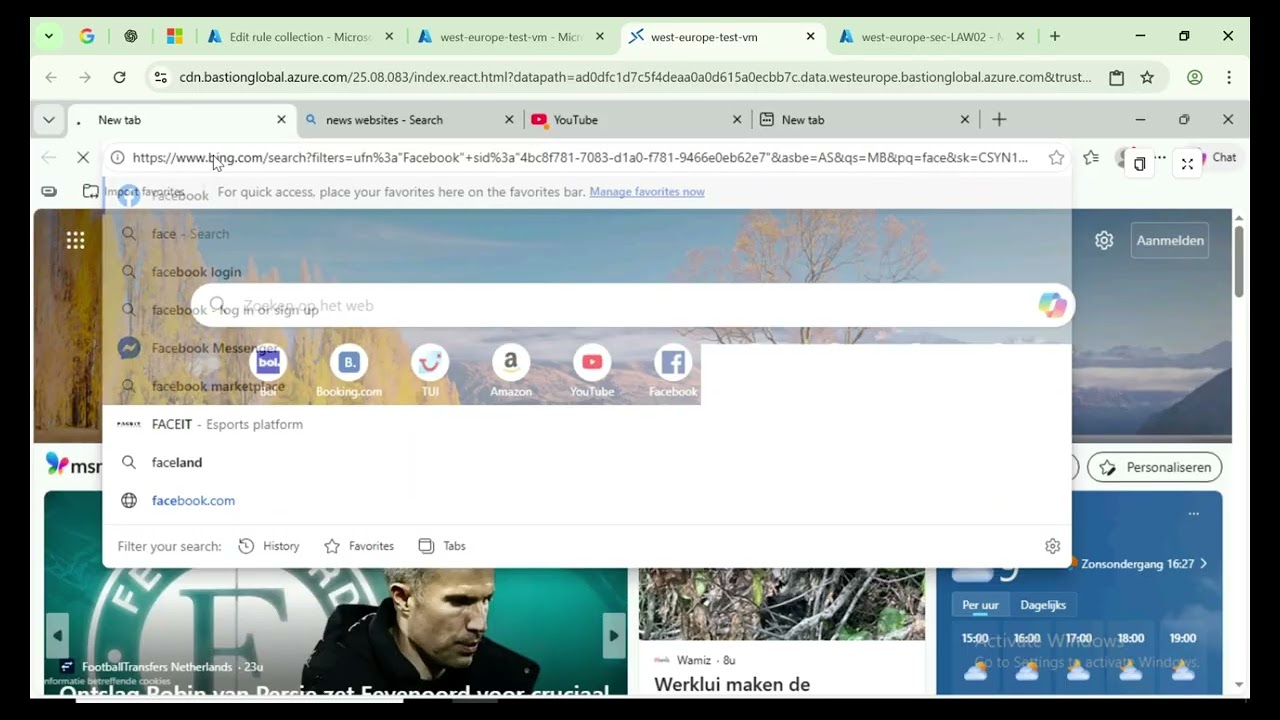The width and height of the screenshot is (1280, 720).
Task: Choose the 'facebook login' suggestion
Action: [x=586, y=271]
